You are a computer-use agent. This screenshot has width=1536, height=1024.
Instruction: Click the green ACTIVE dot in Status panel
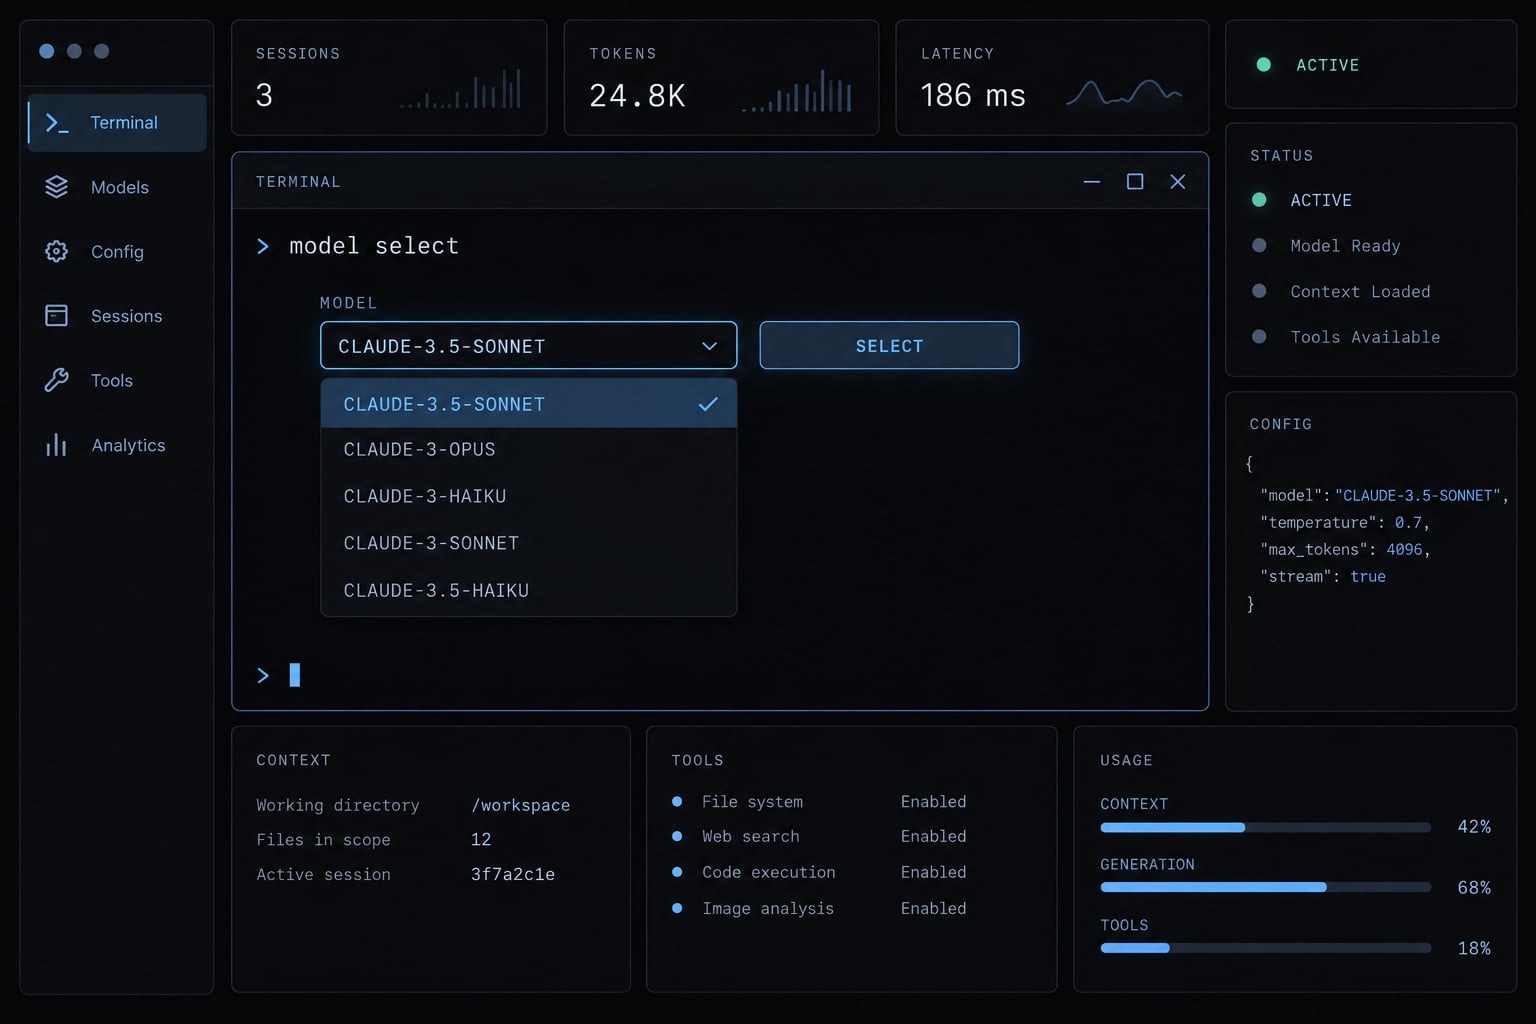point(1260,200)
